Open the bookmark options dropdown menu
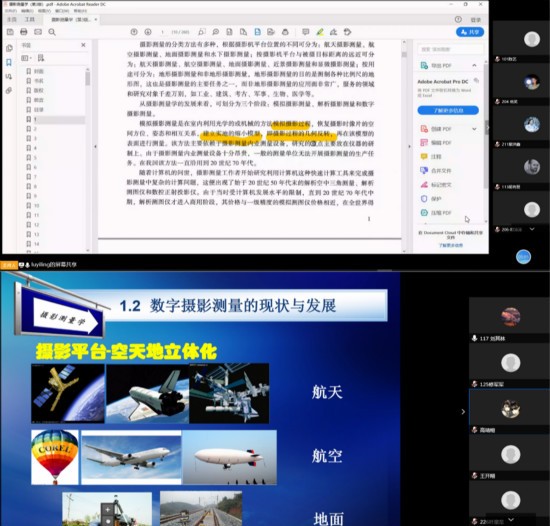The height and width of the screenshot is (526, 550). (x=27, y=58)
